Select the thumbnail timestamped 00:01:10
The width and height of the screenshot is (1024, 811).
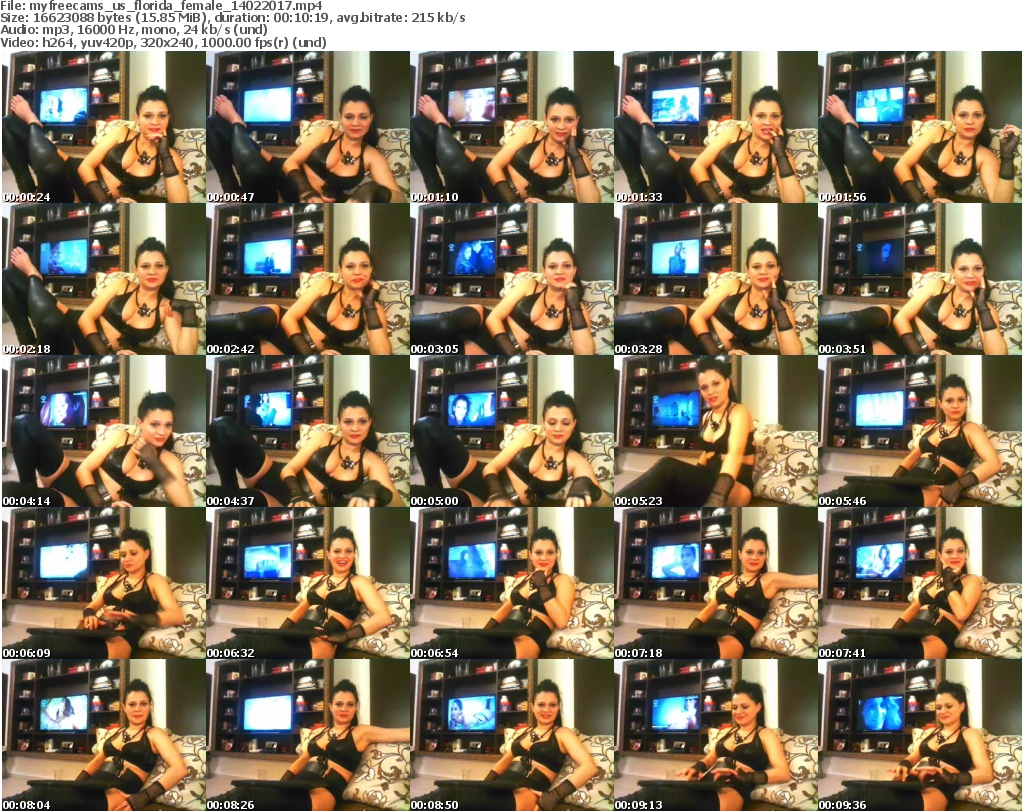point(511,127)
